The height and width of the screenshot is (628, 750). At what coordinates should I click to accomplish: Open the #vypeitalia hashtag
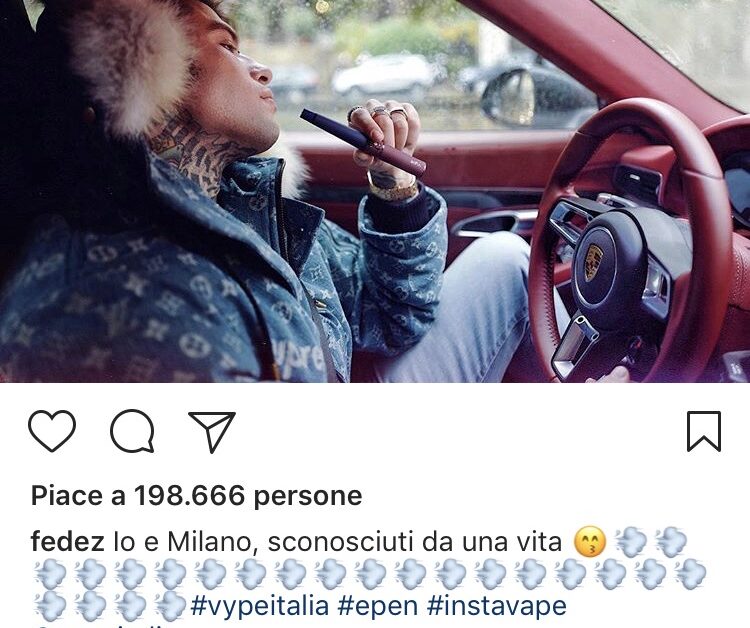tap(260, 606)
